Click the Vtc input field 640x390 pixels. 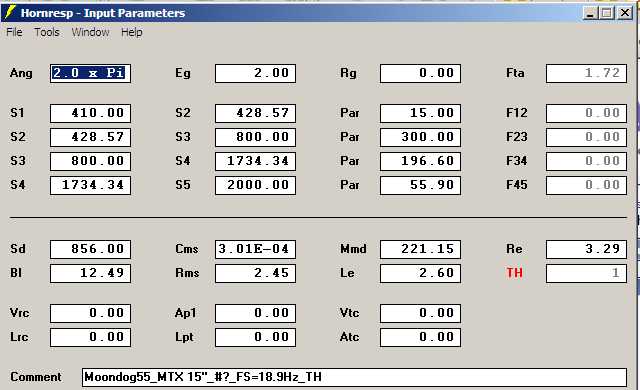[420, 313]
